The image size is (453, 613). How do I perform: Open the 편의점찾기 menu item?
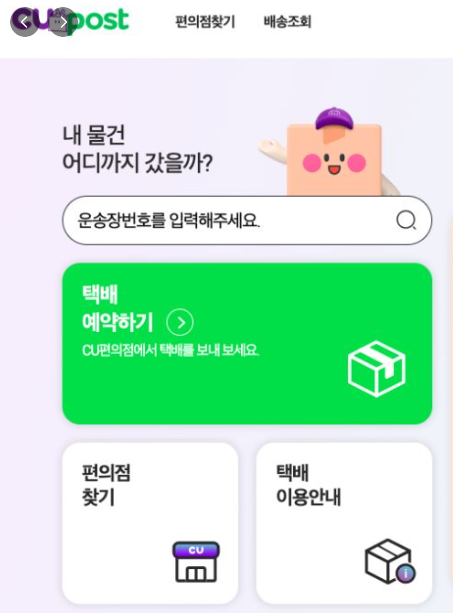(205, 22)
